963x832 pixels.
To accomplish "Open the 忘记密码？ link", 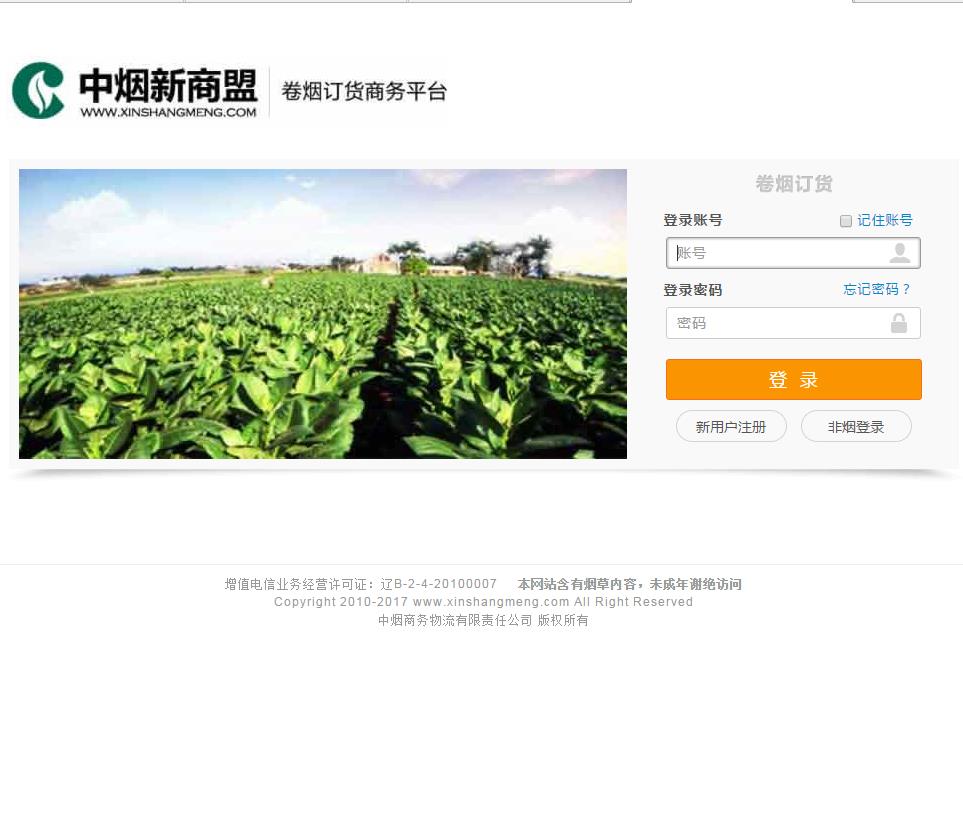I will coord(876,289).
